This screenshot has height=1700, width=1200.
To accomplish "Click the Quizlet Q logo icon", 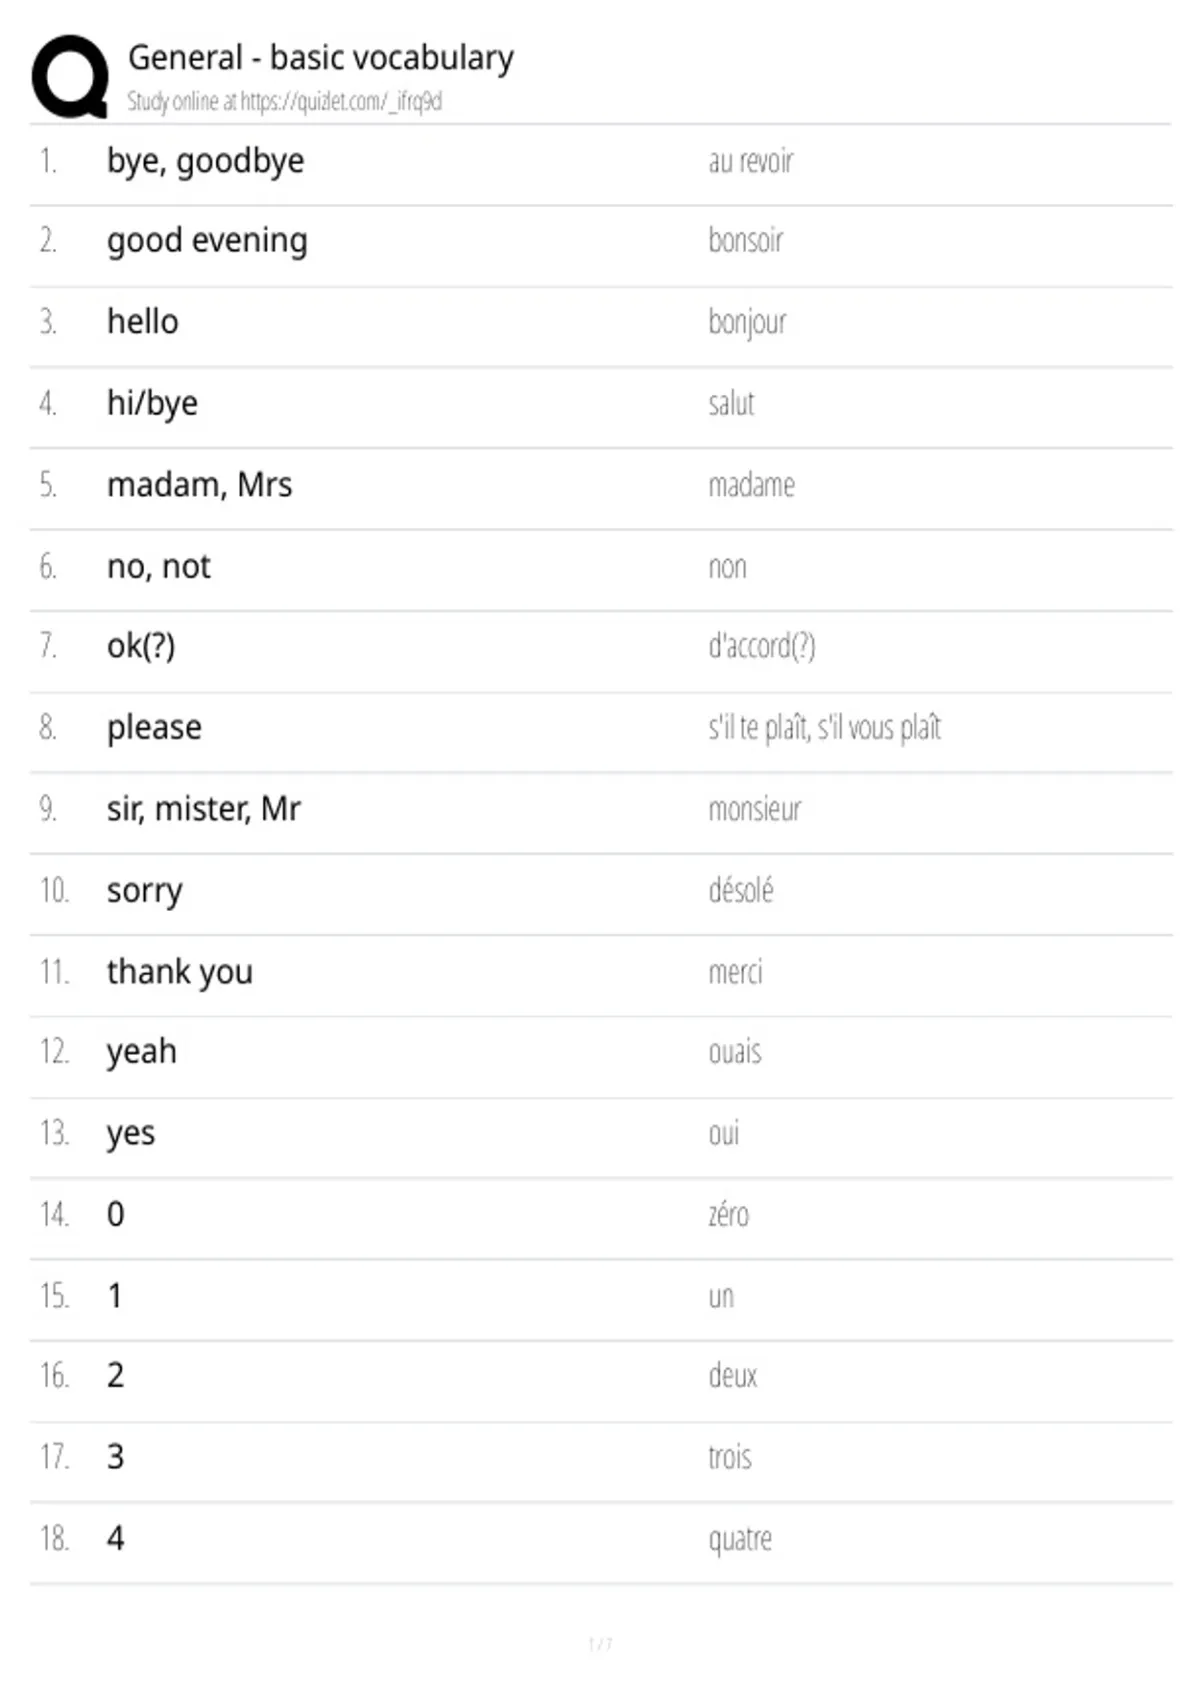I will [x=70, y=76].
